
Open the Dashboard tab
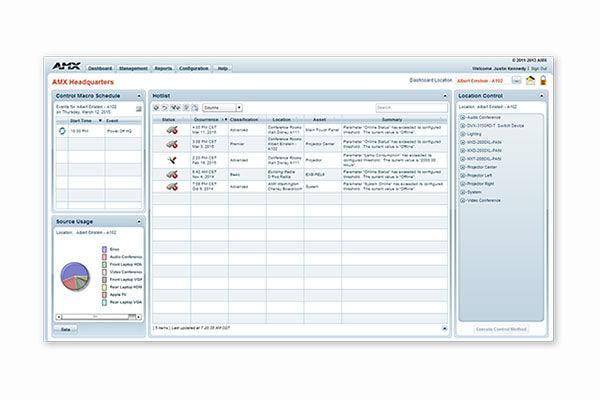[x=100, y=69]
